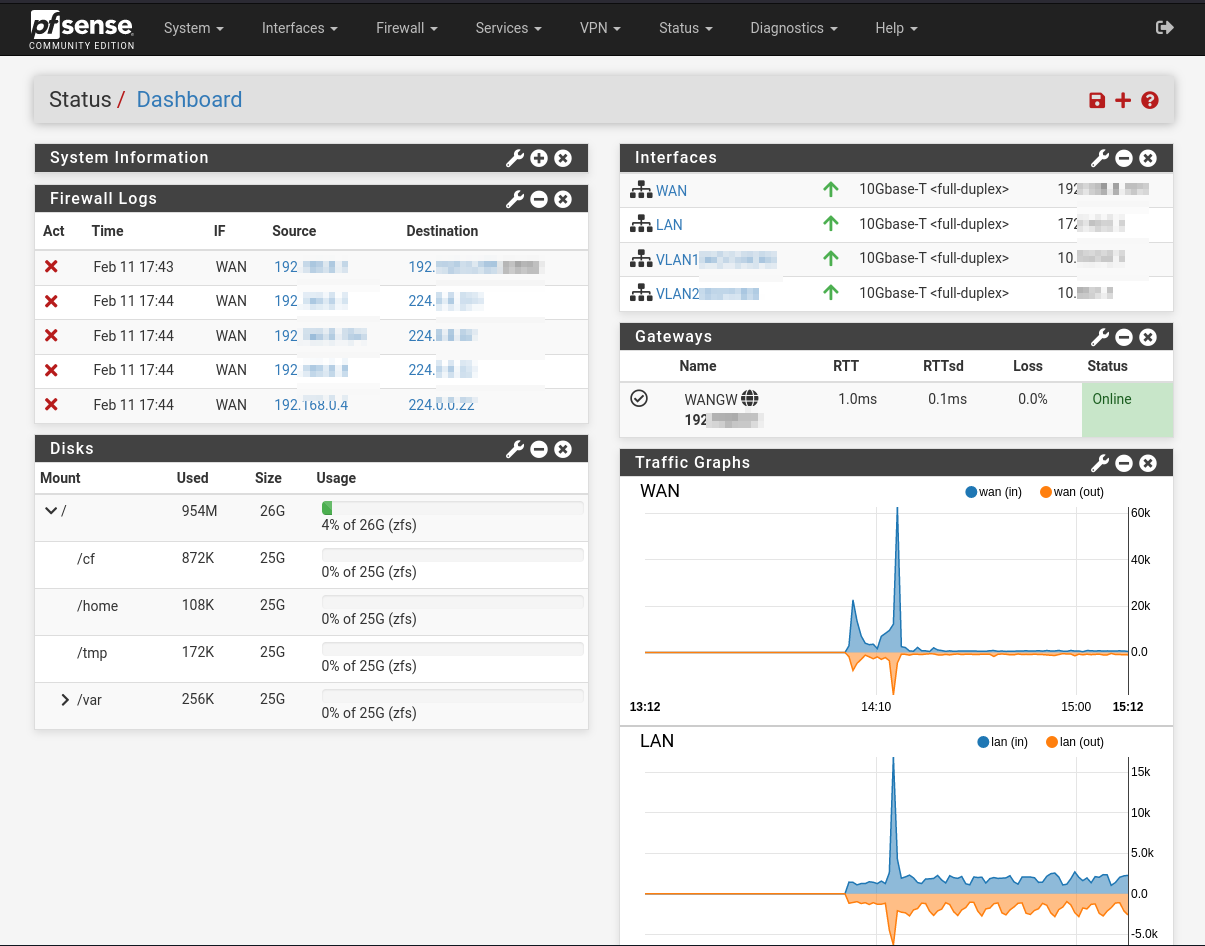Minimize the Interfaces widget
This screenshot has height=946, width=1205.
(x=1124, y=158)
